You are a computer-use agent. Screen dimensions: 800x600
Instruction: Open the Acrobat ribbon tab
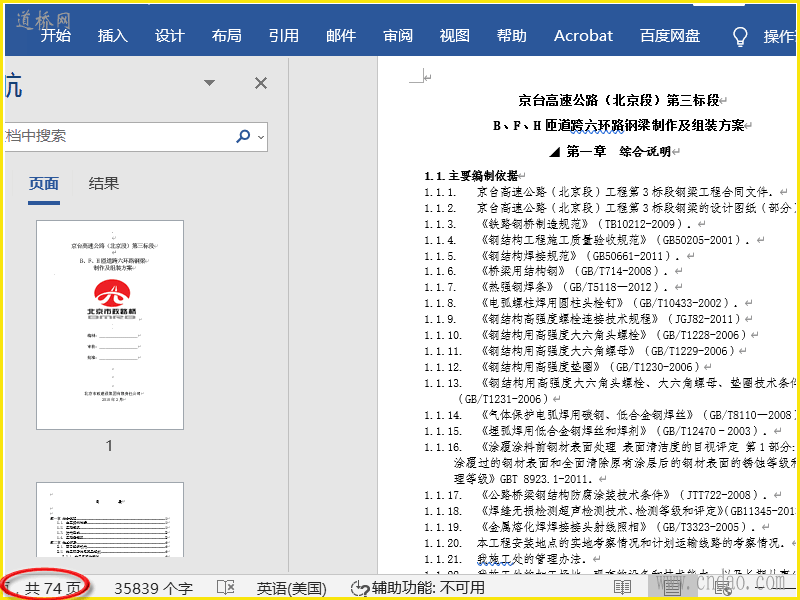click(x=584, y=35)
